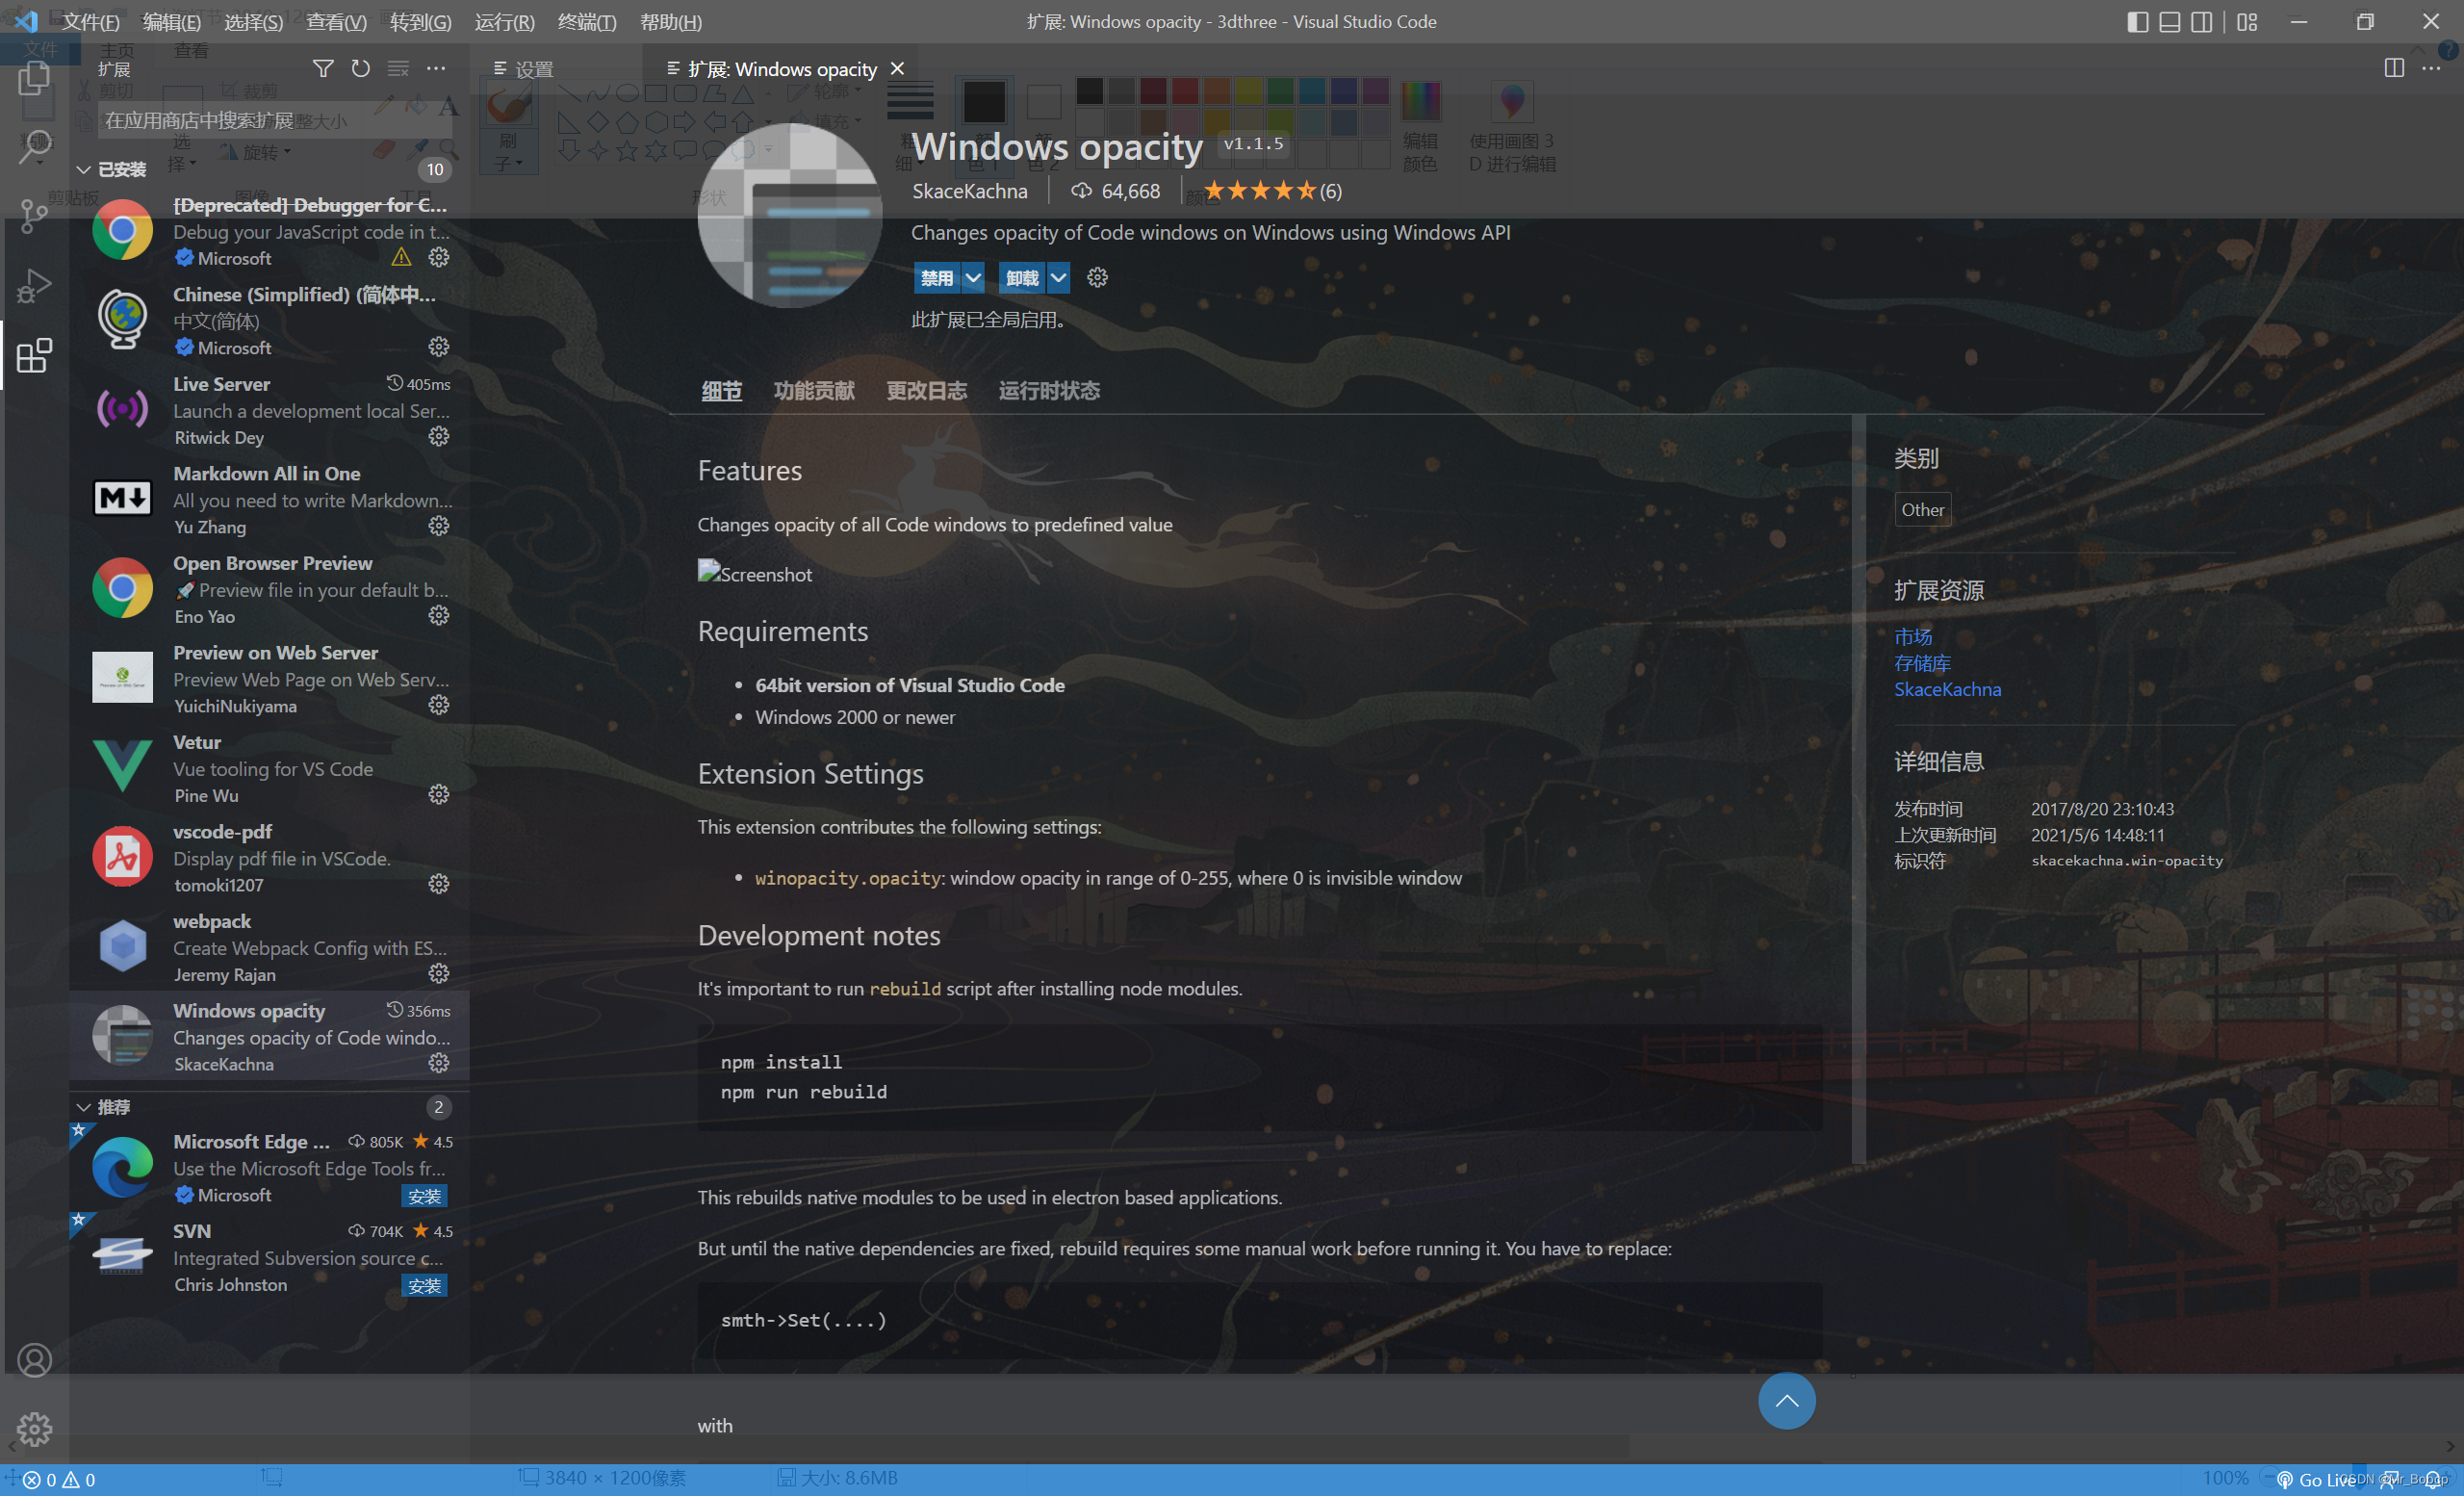Open the Search view in activity bar

(34, 148)
